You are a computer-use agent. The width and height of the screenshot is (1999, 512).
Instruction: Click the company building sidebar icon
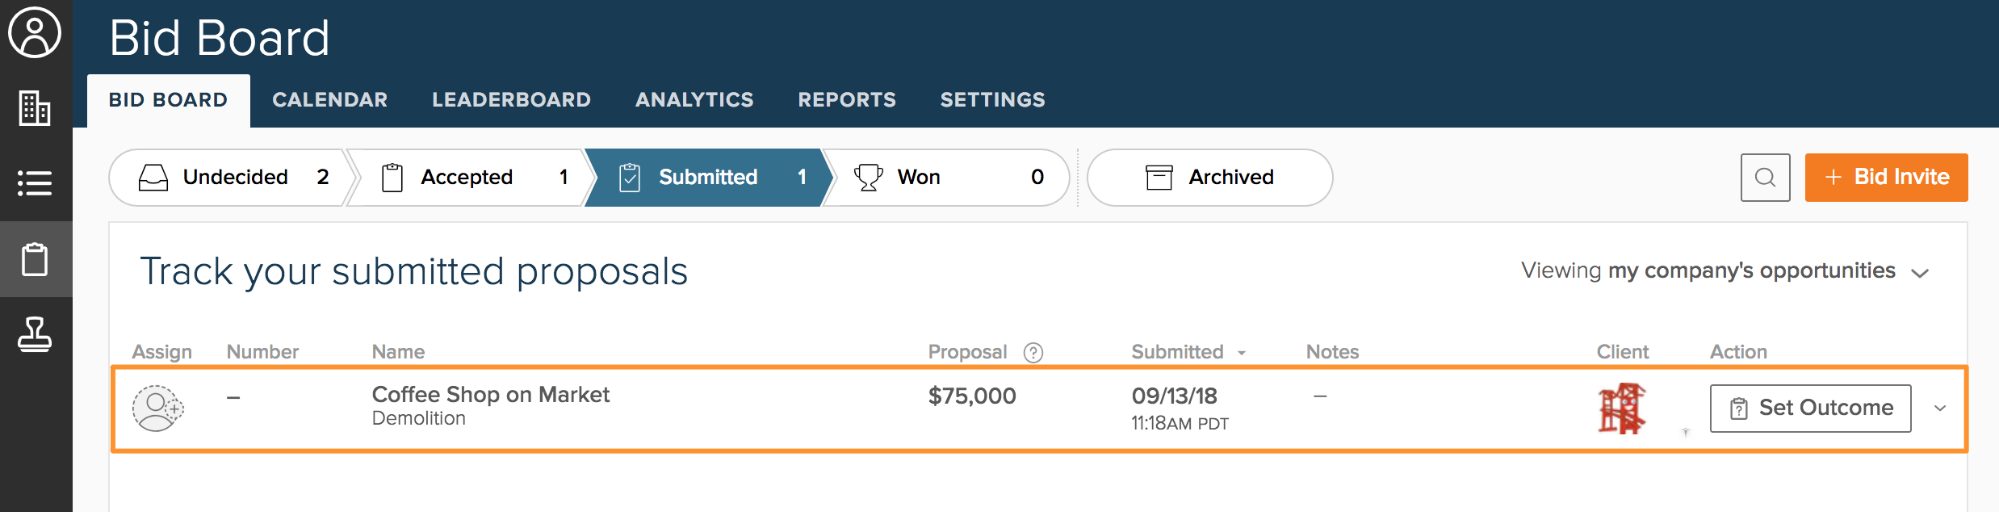point(35,108)
